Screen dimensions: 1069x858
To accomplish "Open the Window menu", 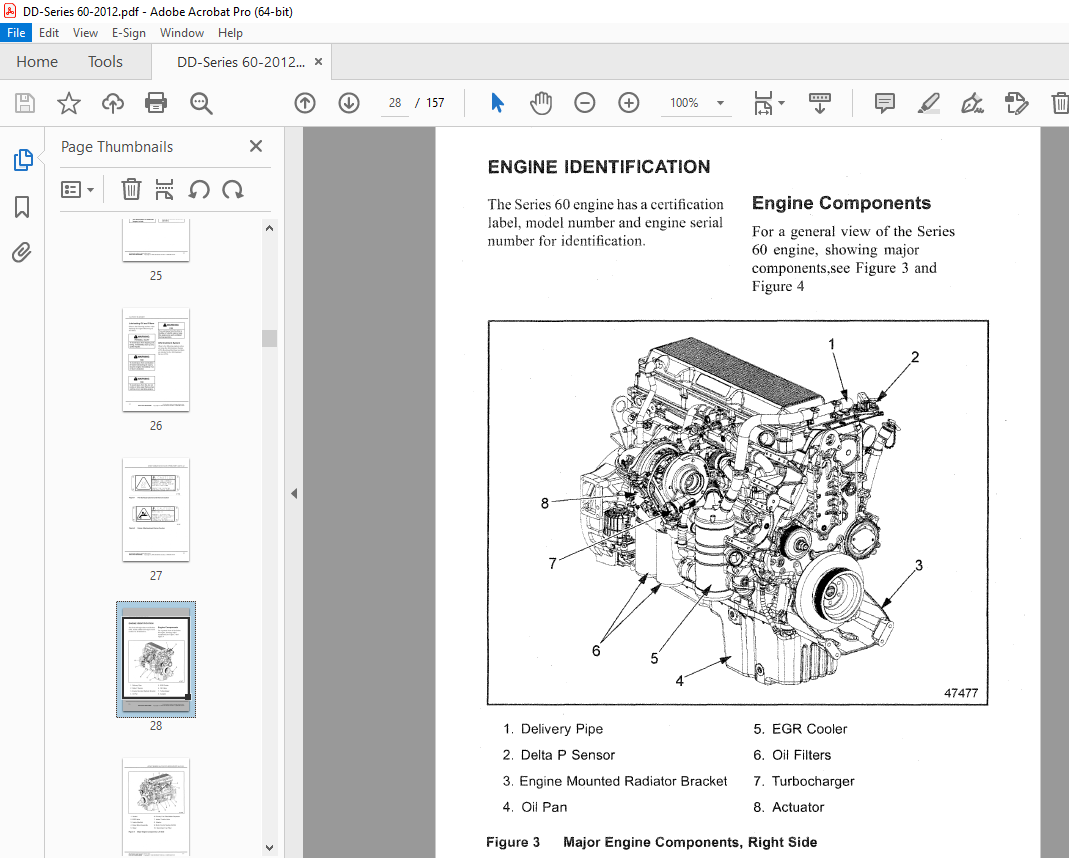I will click(181, 33).
